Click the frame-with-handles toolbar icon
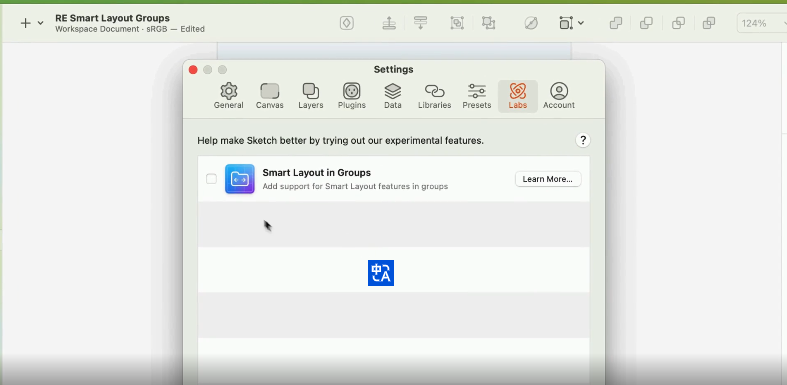Image resolution: width=787 pixels, height=385 pixels. click(x=566, y=23)
